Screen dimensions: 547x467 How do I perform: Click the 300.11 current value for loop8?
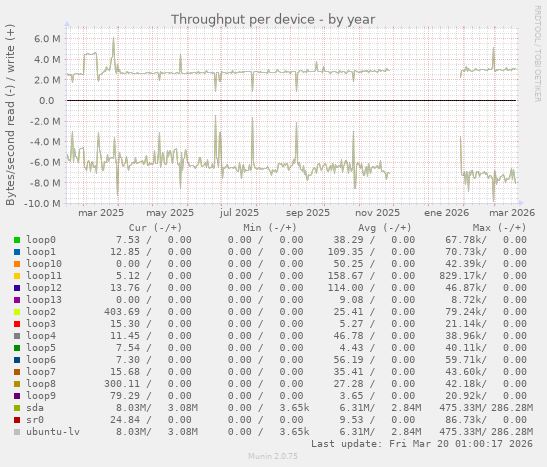[x=122, y=384]
